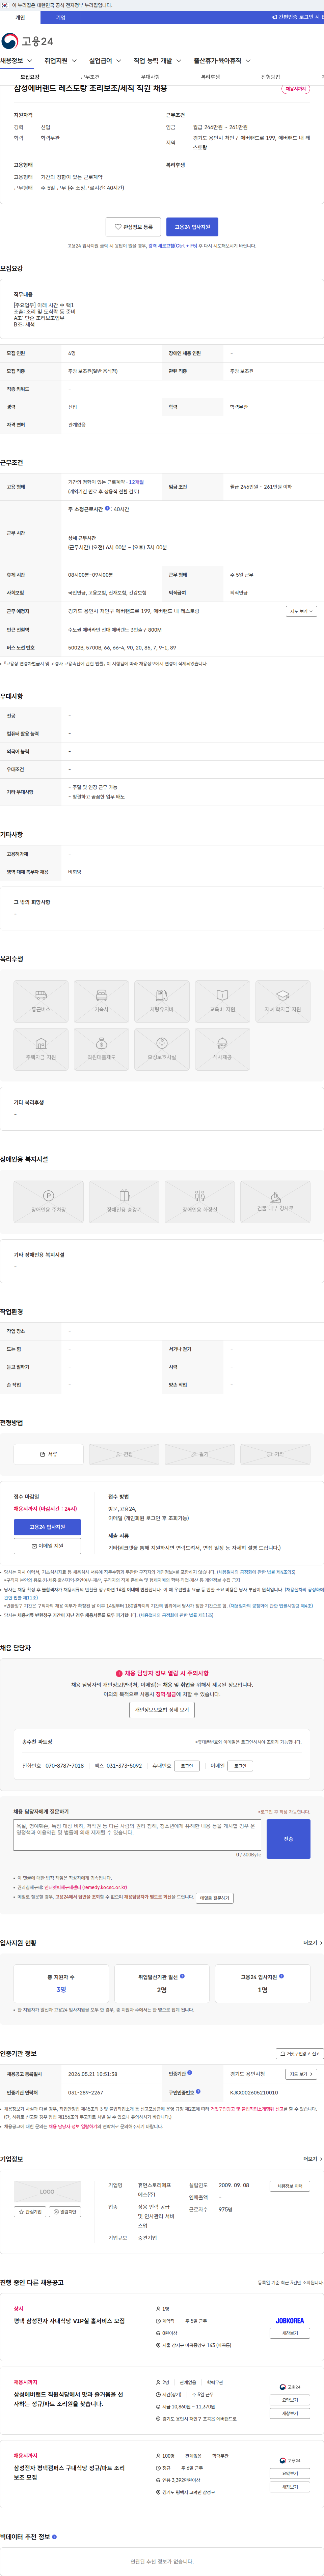Jump to 우대사항 section tab
Viewport: 324px width, 2576px height.
(x=150, y=77)
